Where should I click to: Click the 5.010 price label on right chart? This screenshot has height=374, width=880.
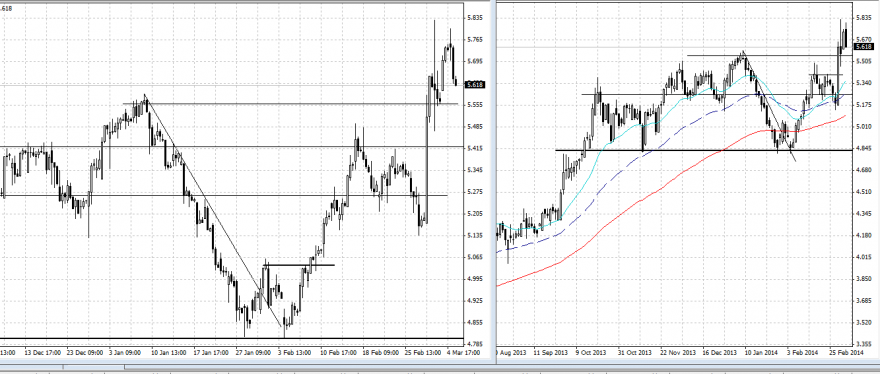click(863, 127)
